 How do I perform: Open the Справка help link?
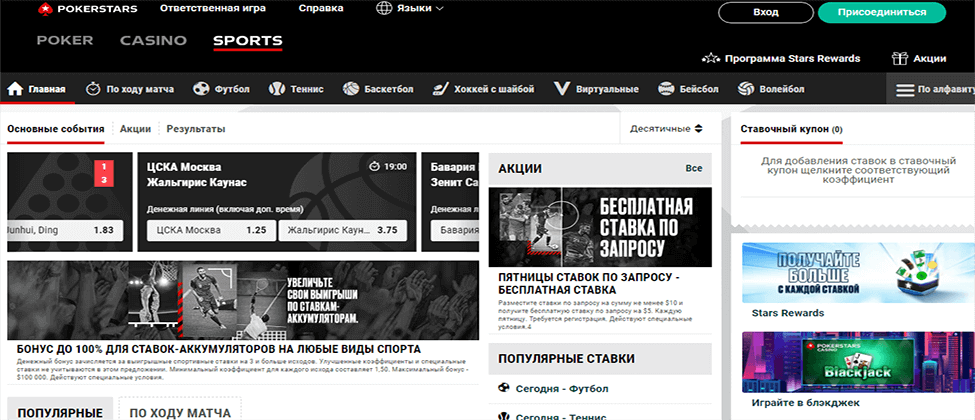[321, 9]
